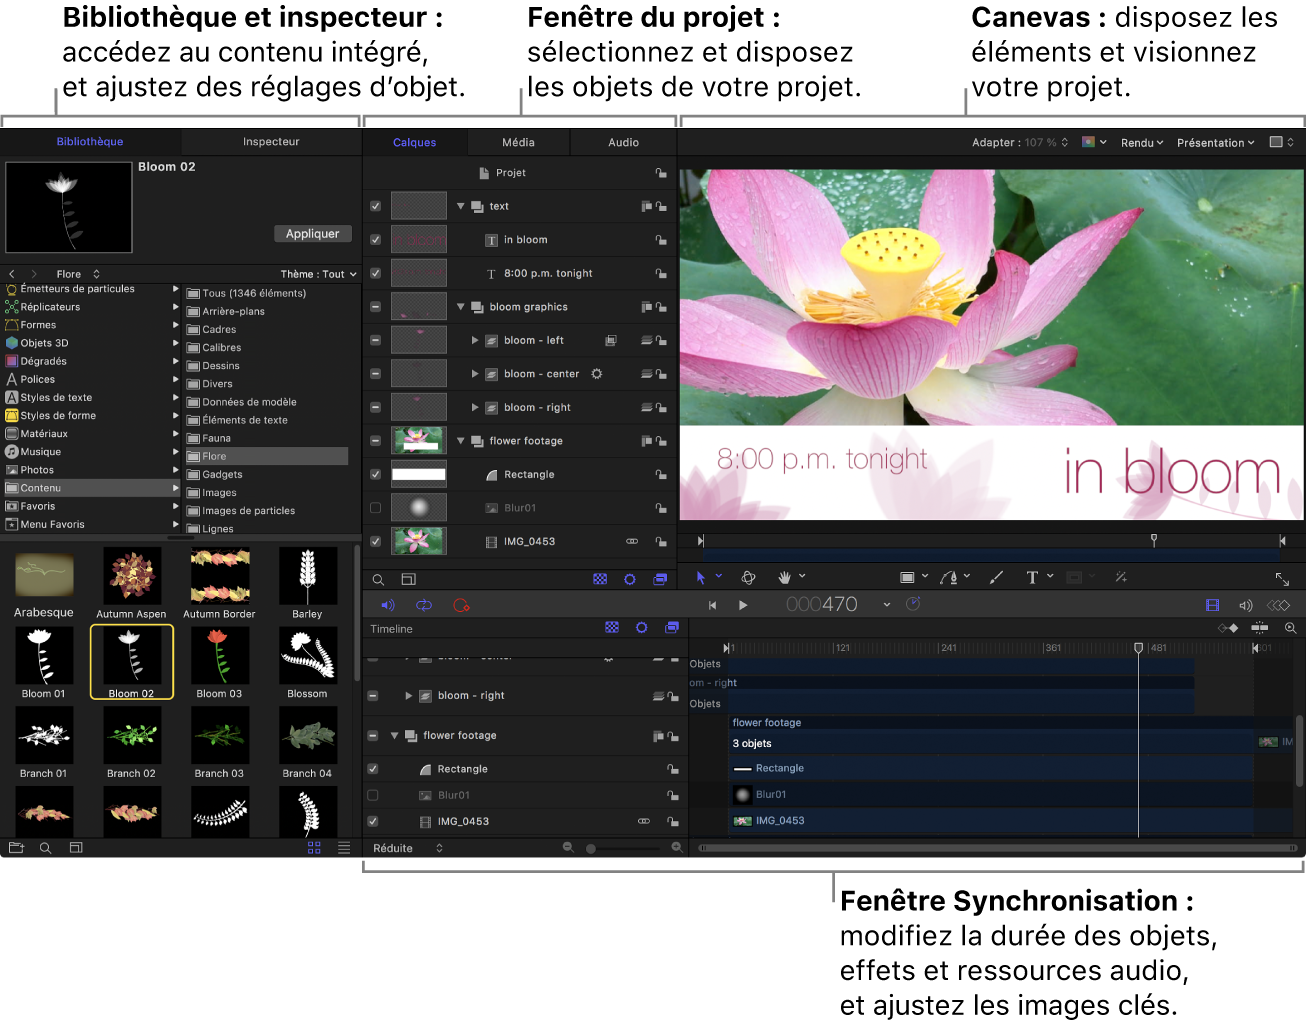The height and width of the screenshot is (1025, 1306).
Task: Click the search magnifier under layers list
Action: (x=379, y=580)
